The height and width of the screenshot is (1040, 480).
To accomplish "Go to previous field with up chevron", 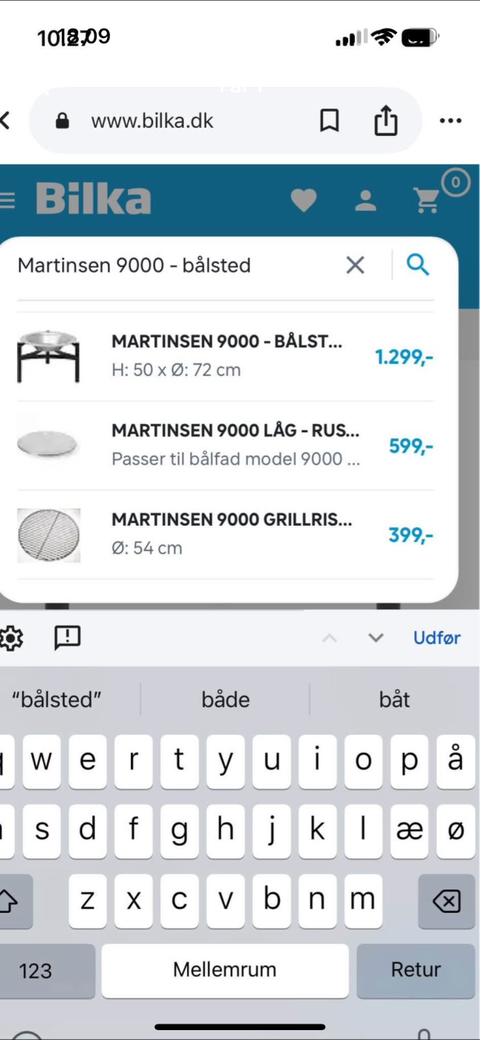I will point(330,638).
